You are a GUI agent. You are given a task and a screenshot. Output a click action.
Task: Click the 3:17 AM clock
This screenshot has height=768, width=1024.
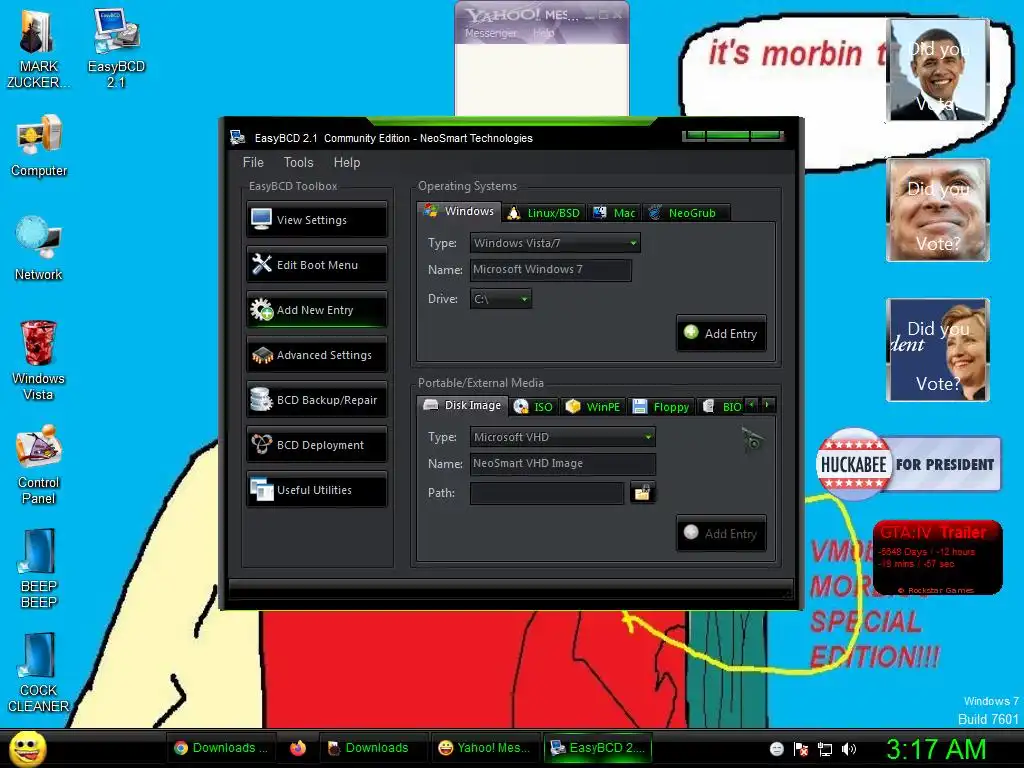[936, 749]
